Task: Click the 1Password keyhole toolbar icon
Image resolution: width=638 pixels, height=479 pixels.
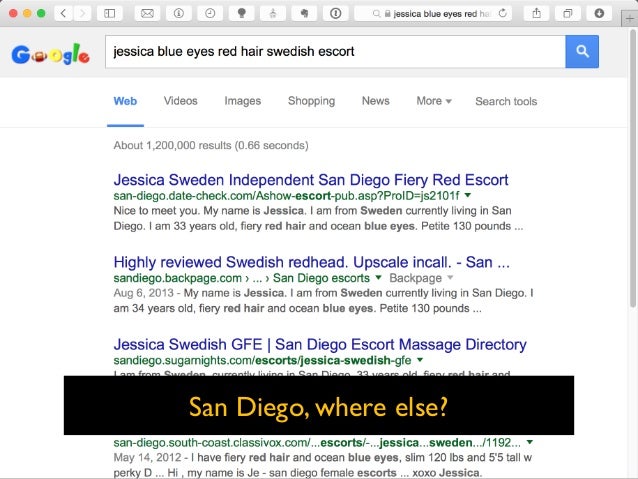Action: 336,13
